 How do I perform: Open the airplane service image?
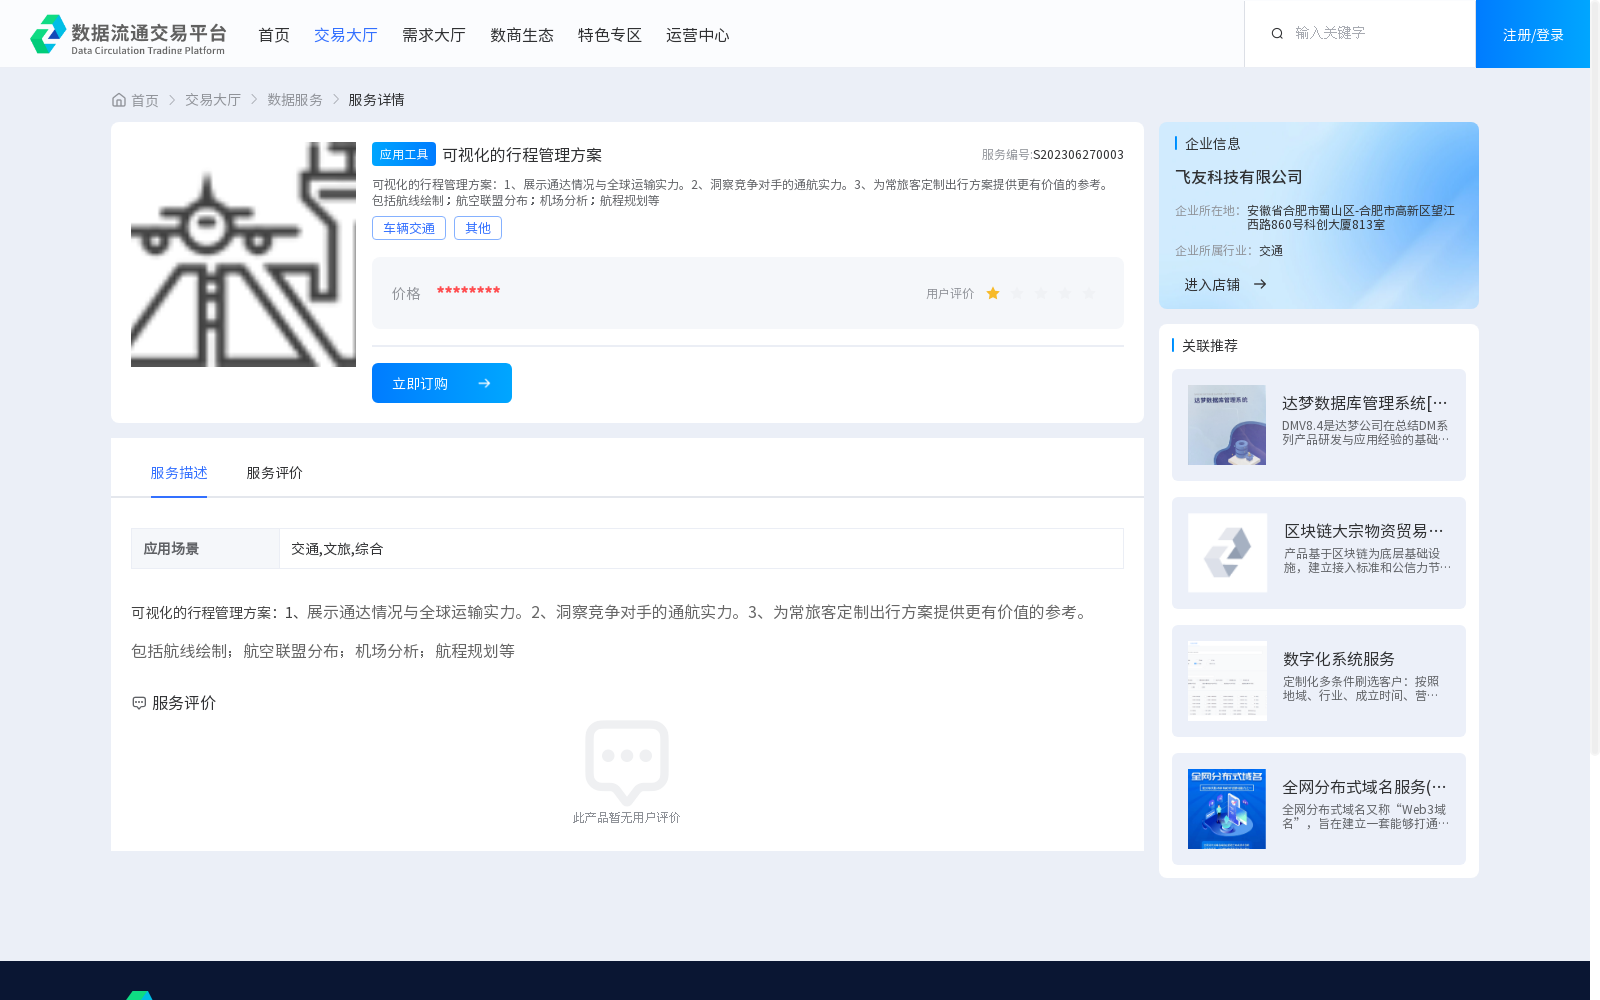click(243, 254)
